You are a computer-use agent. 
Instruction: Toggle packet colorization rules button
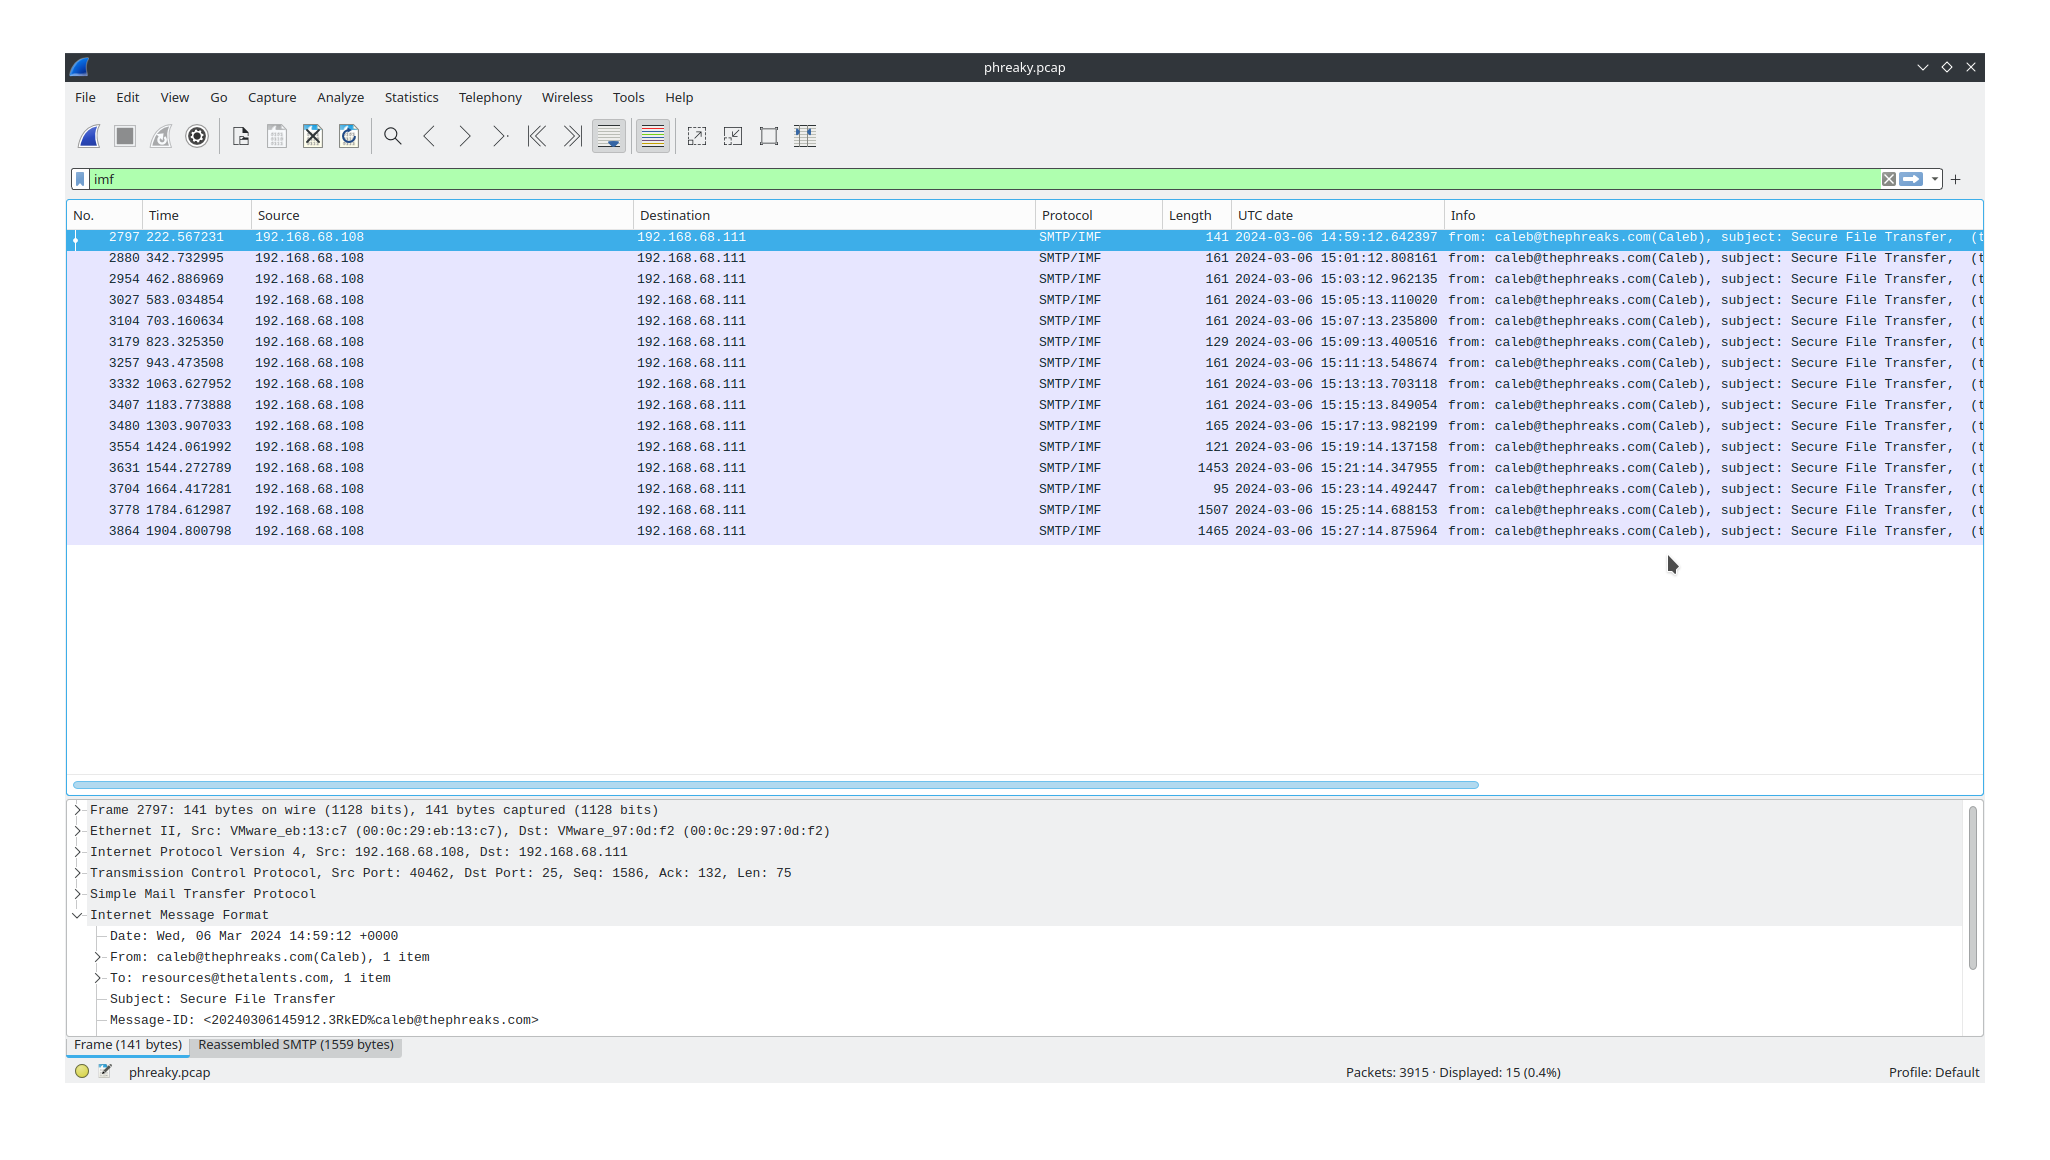653,137
